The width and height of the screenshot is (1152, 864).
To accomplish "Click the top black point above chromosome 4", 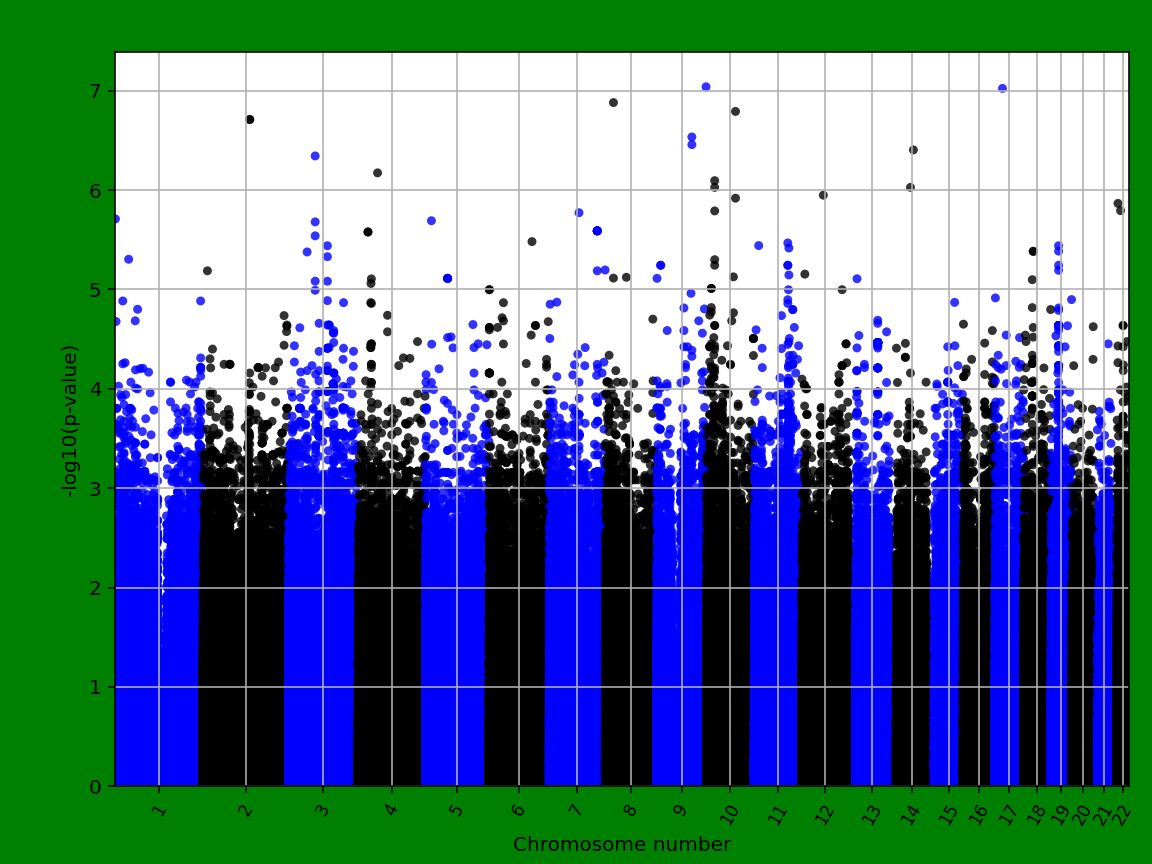I will pyautogui.click(x=377, y=173).
